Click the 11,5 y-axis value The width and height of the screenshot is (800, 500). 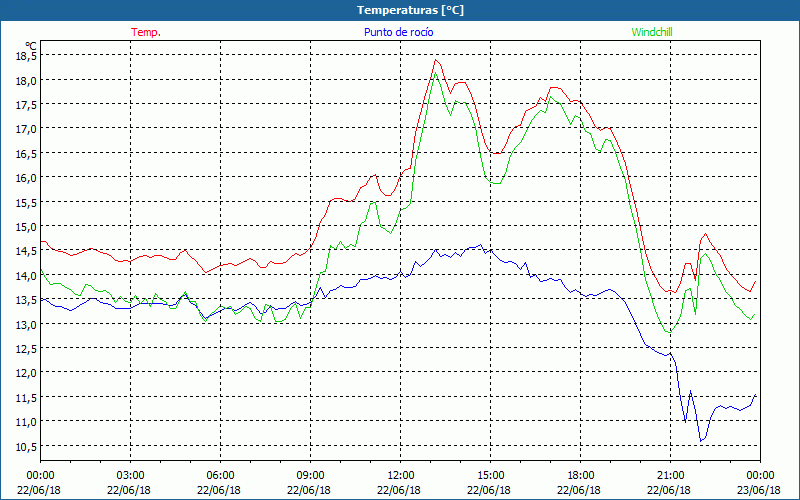click(27, 397)
